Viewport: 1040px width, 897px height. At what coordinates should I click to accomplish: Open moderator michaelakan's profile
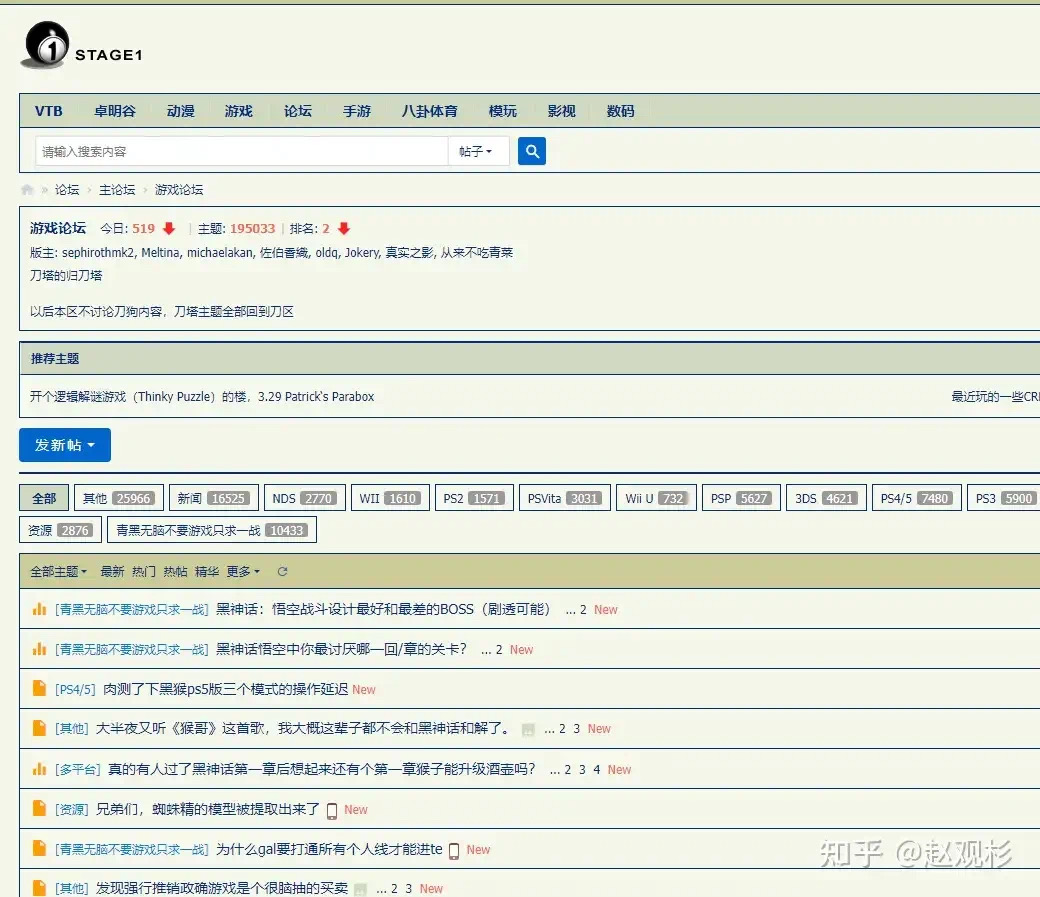pyautogui.click(x=220, y=253)
